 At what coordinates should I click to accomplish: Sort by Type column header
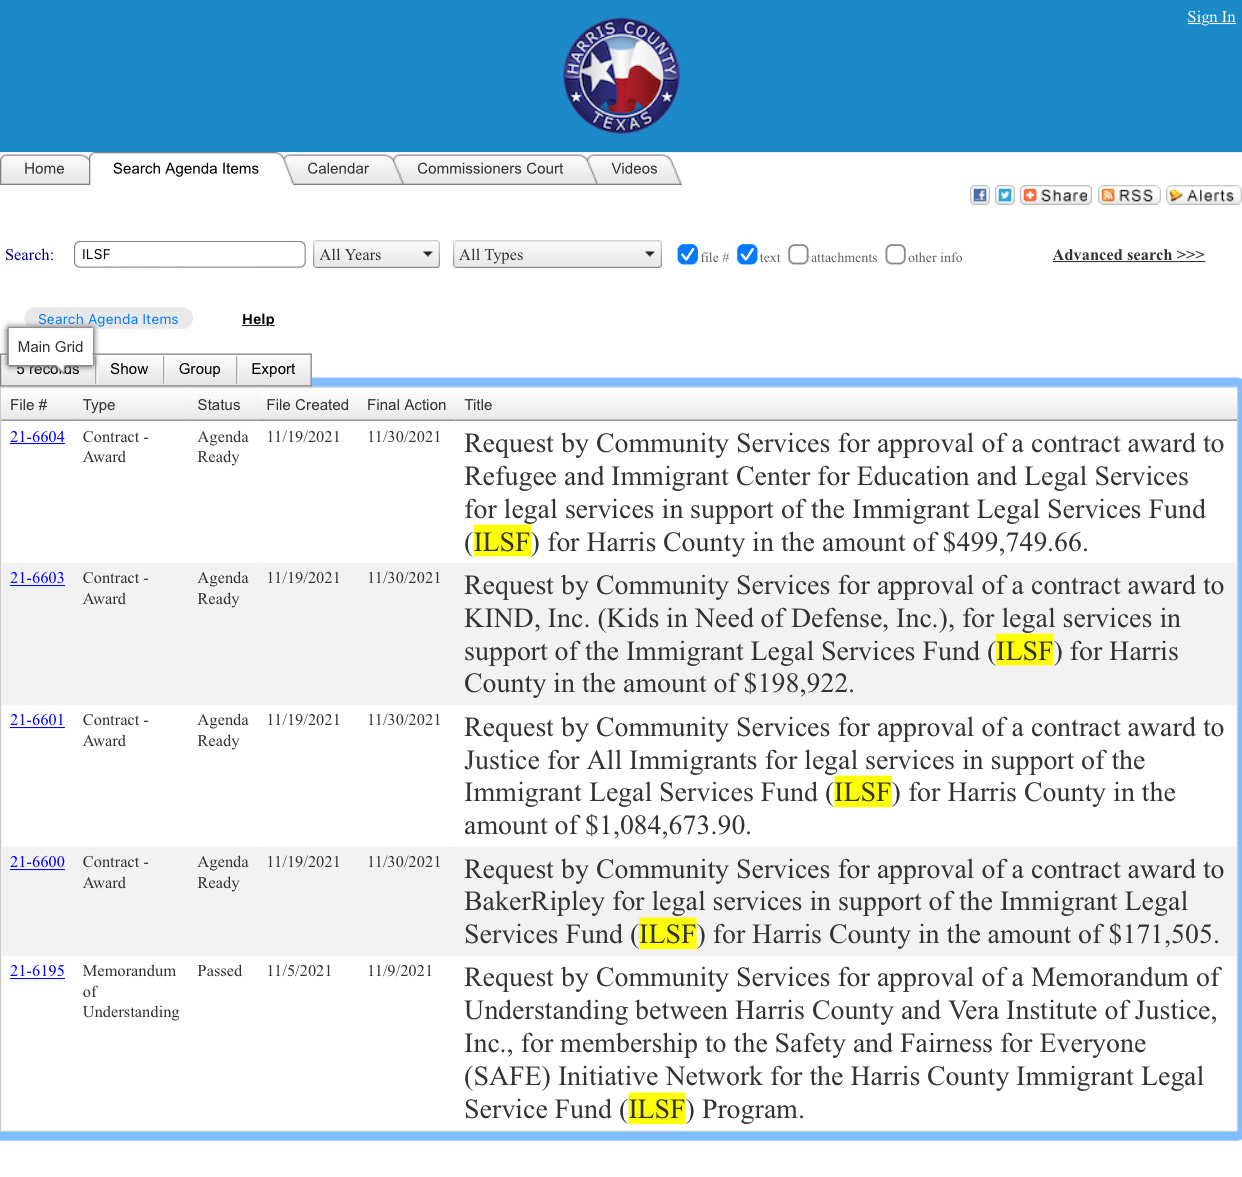[x=99, y=405]
